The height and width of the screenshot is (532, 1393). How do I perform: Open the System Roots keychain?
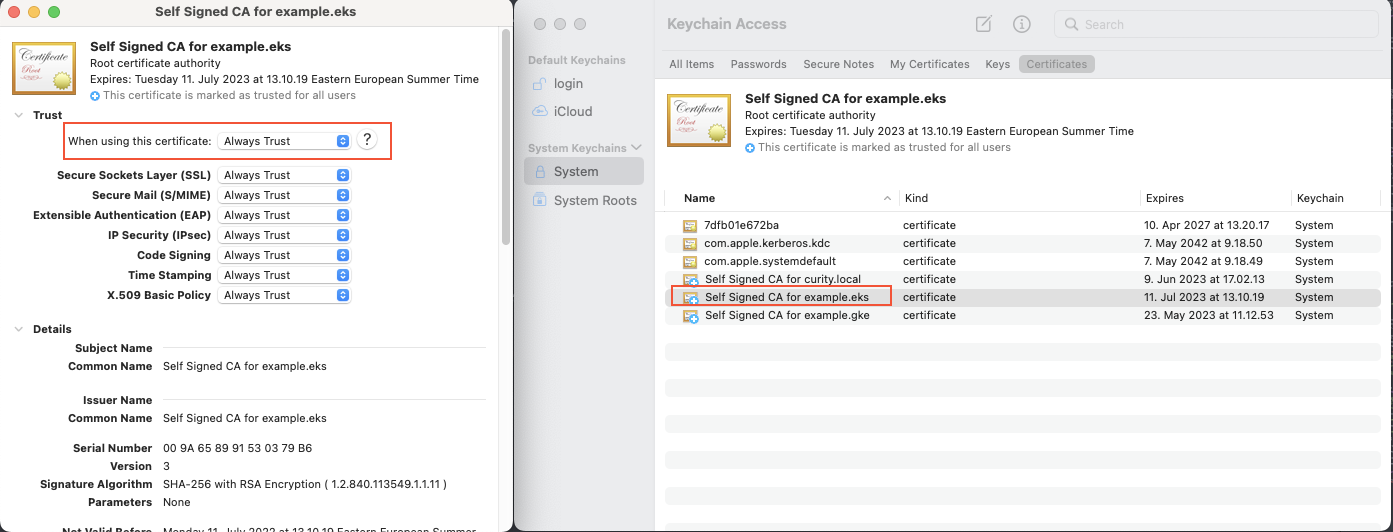(594, 200)
